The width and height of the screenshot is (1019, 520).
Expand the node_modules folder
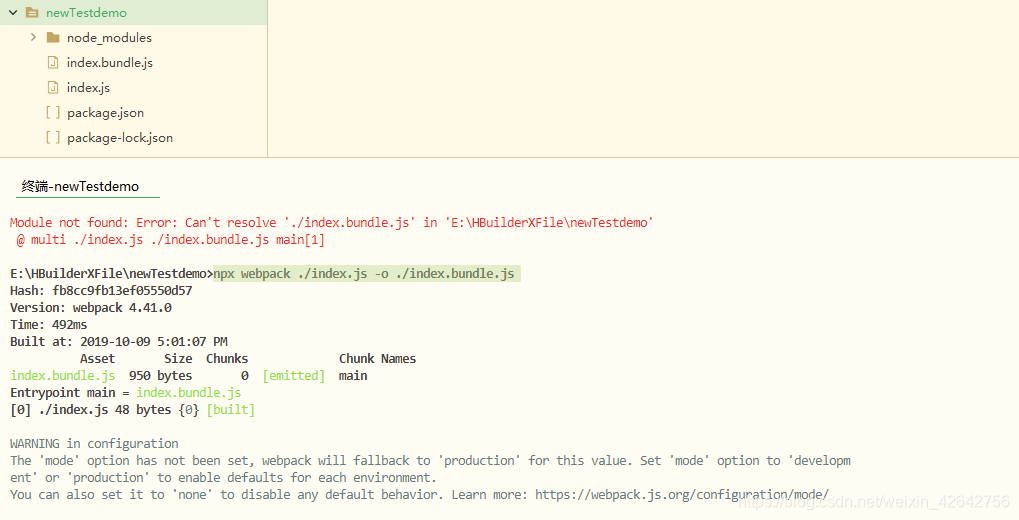[x=33, y=37]
